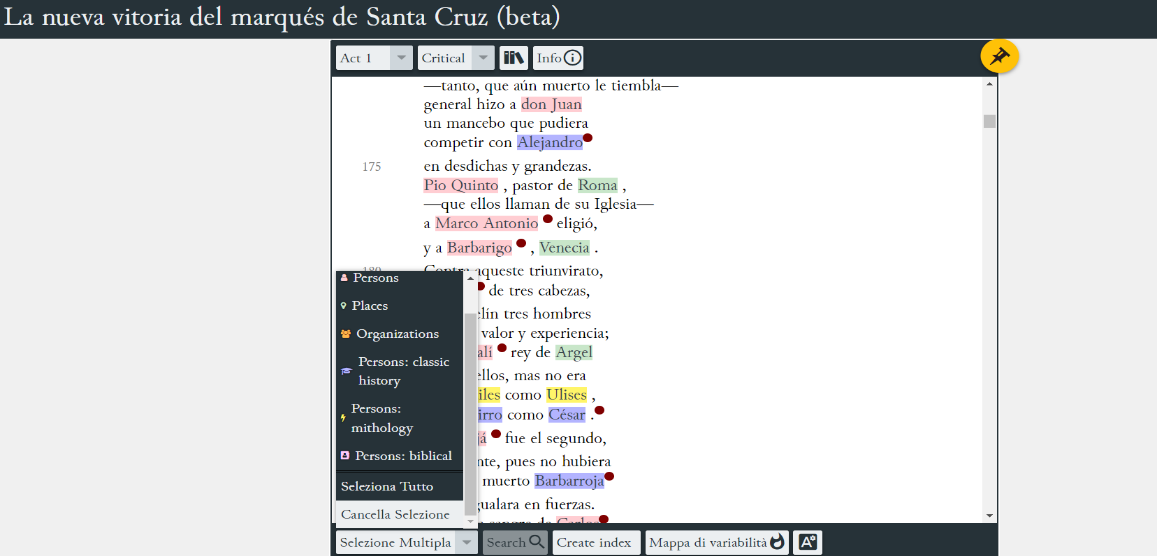Click the highlighted name don Juan
Image resolution: width=1157 pixels, height=556 pixels.
tap(551, 104)
